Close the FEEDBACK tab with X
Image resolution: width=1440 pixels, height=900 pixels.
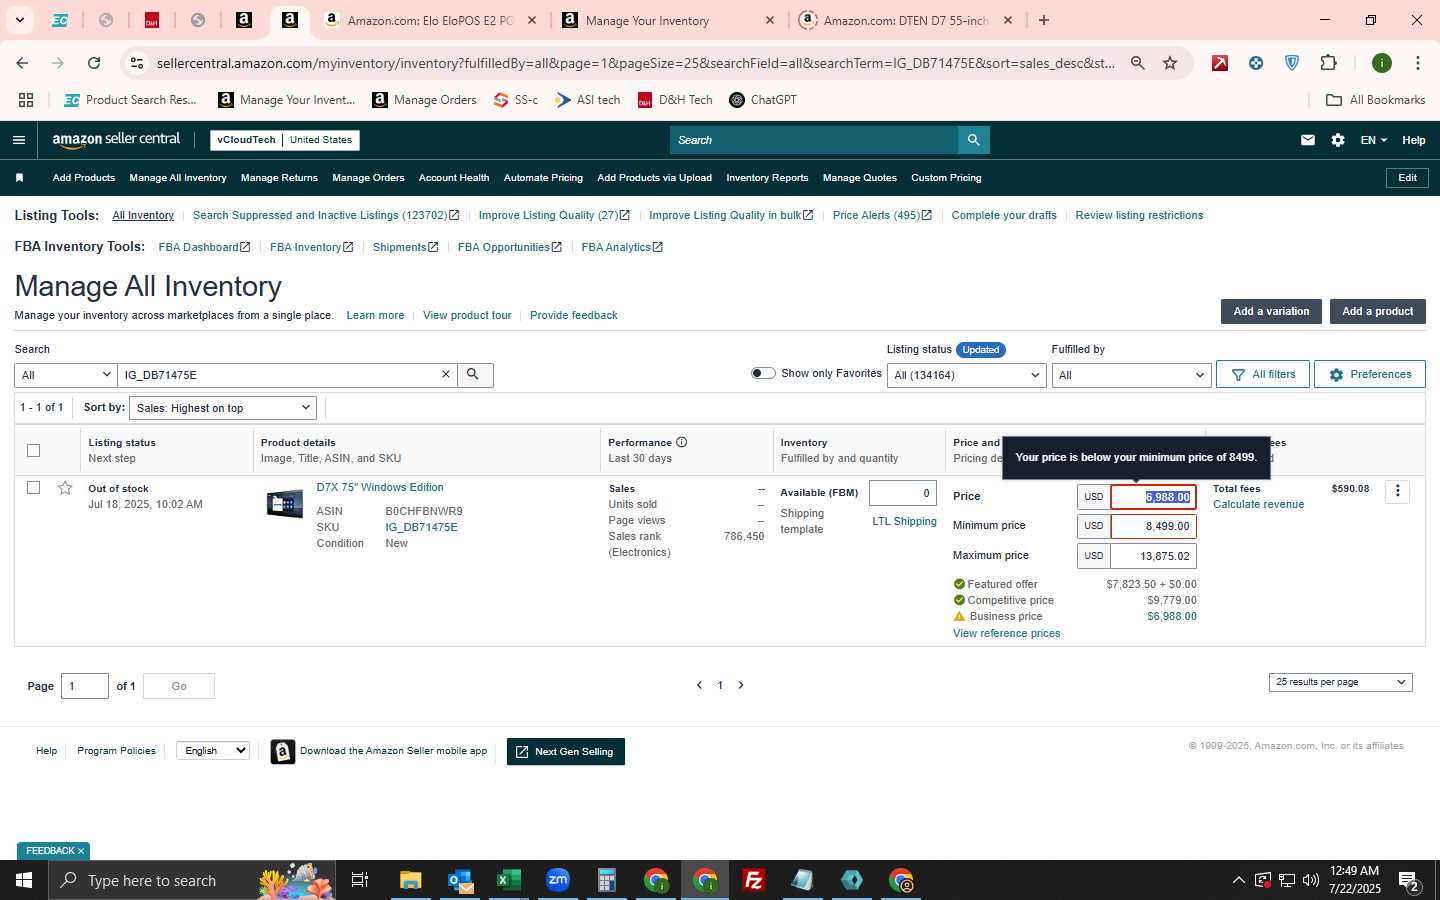click(81, 851)
